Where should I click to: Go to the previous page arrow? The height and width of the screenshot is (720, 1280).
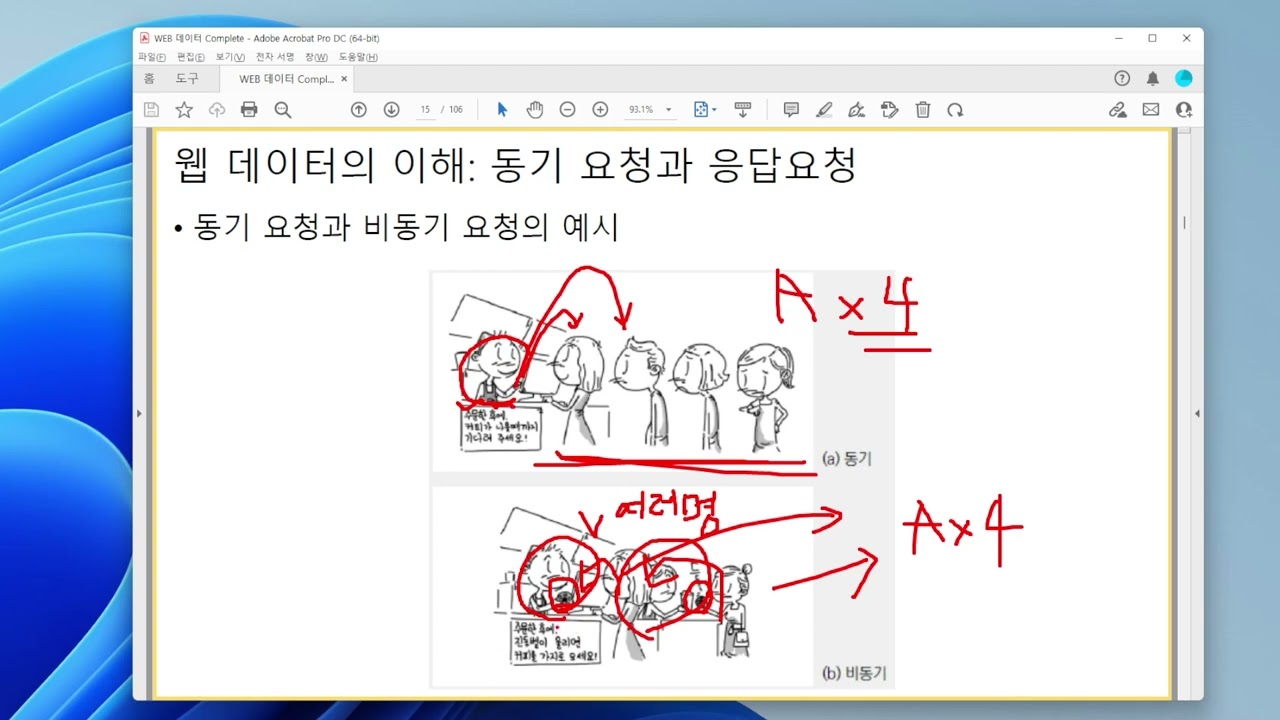[358, 109]
